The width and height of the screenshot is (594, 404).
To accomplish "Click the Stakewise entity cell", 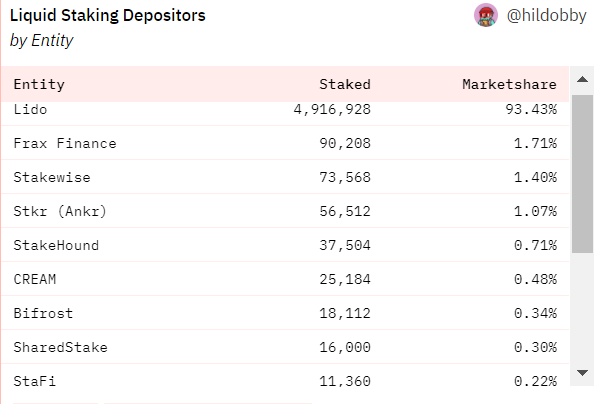I will [x=52, y=177].
